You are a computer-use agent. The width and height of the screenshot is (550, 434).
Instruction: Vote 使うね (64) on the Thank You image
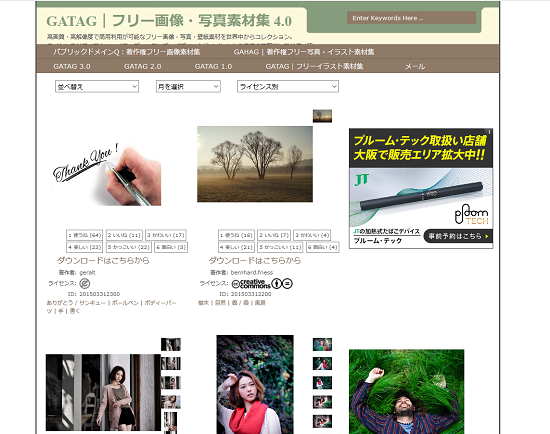click(x=85, y=235)
